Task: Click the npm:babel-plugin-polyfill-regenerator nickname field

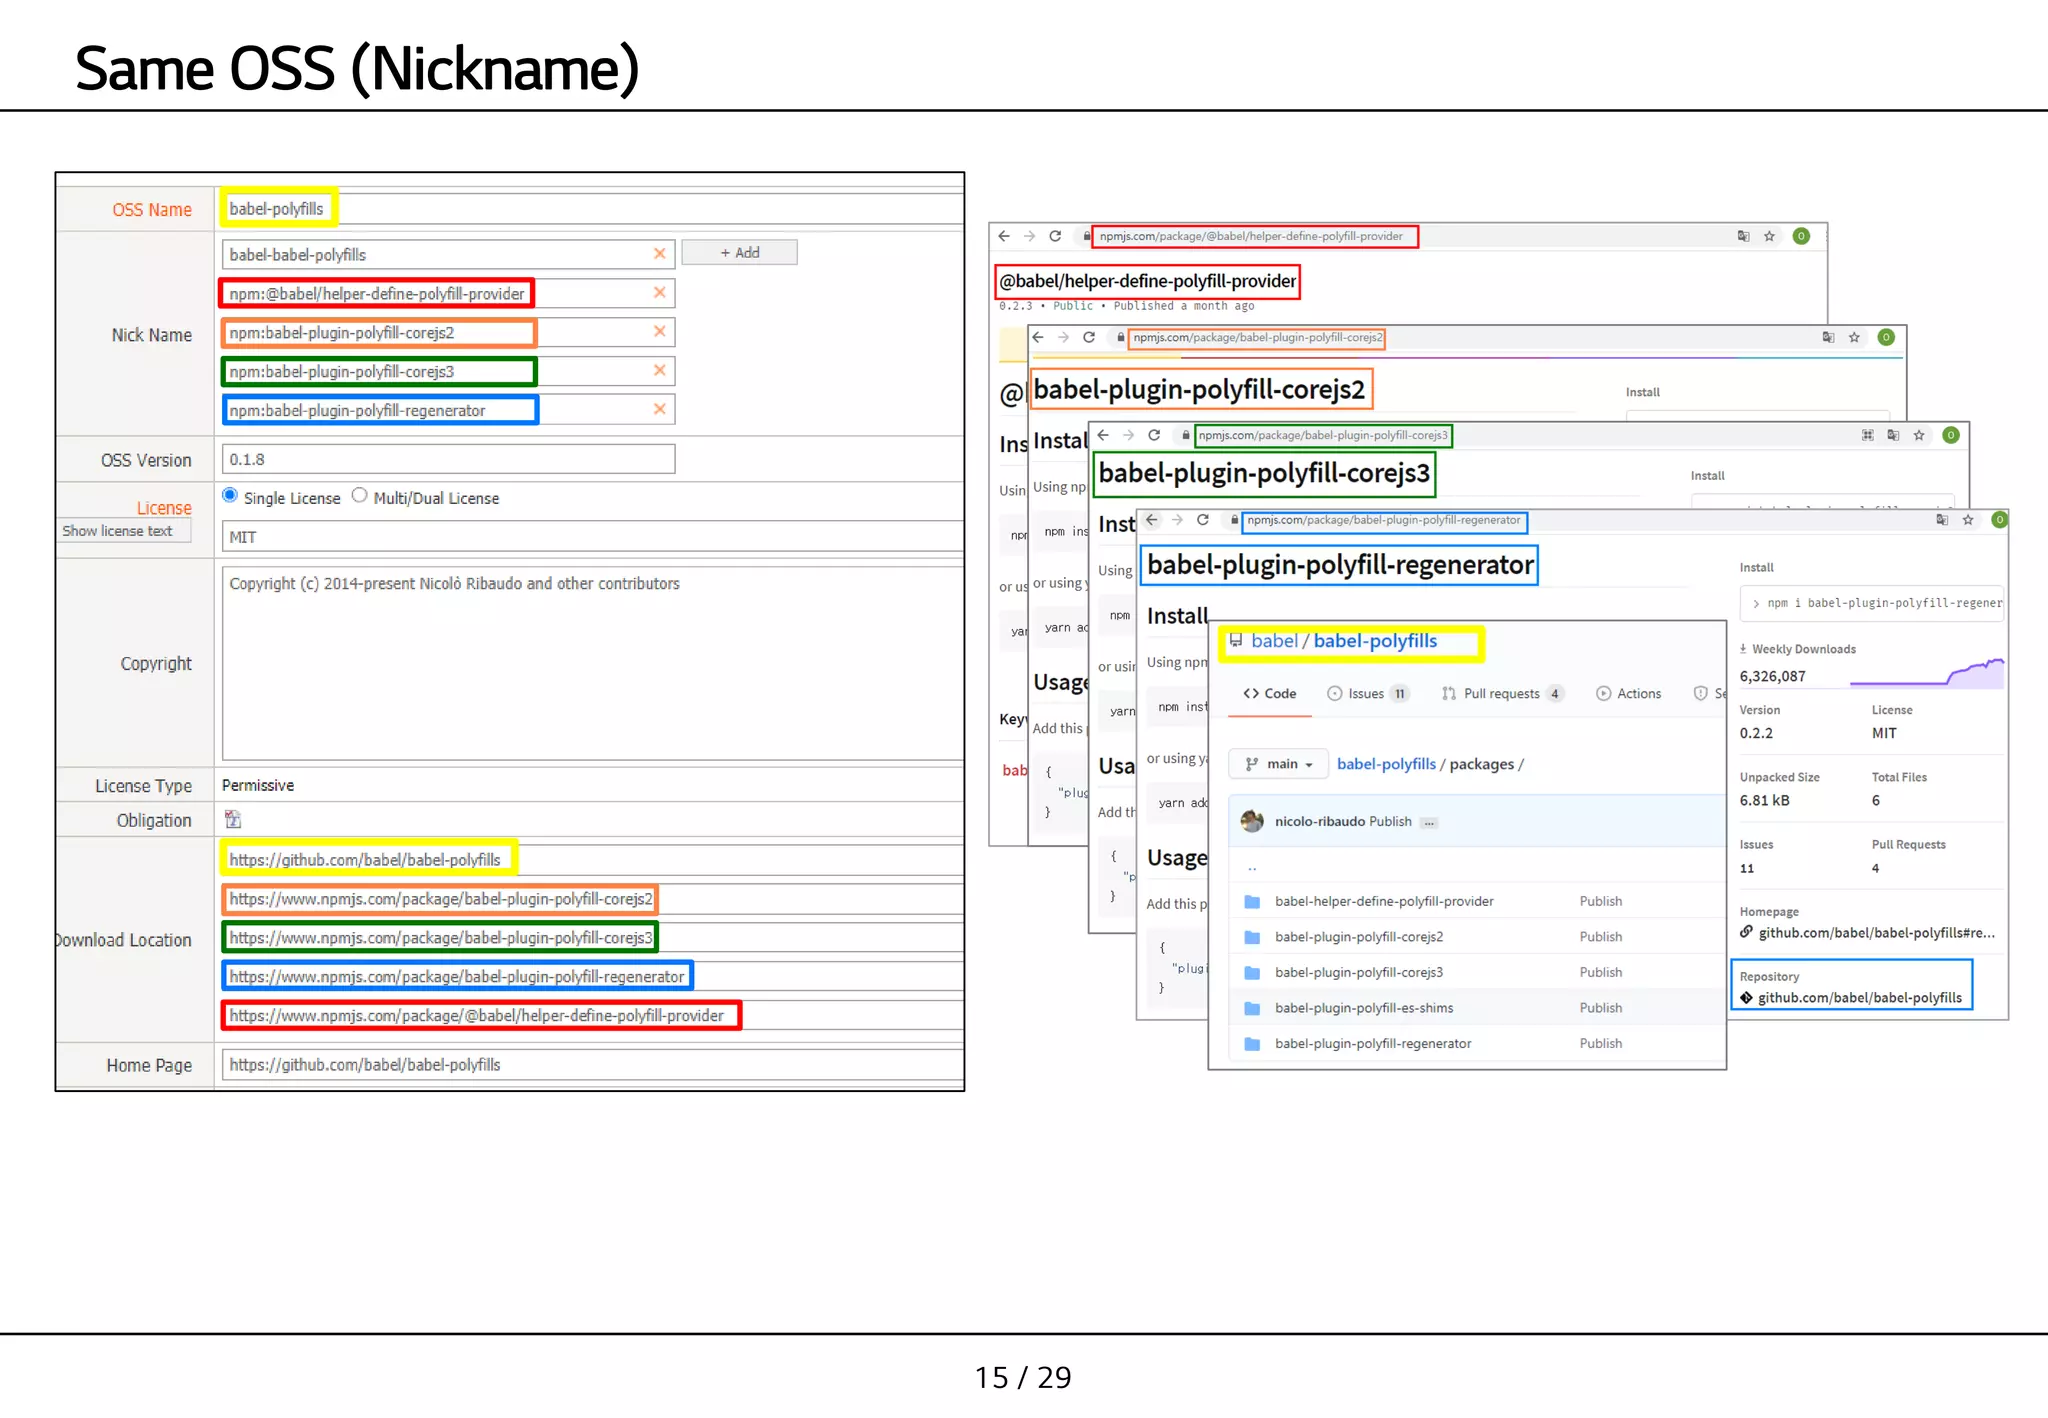Action: (448, 411)
